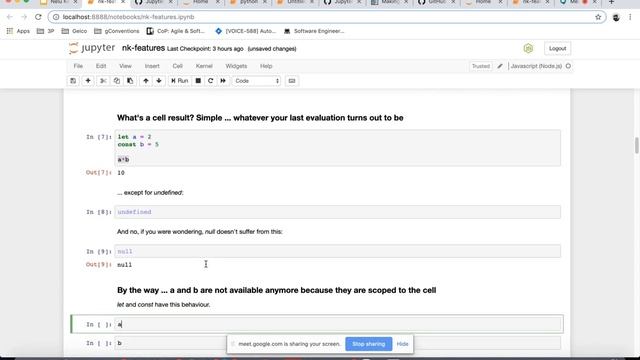Click the Javascript (Node.js) kernel name

536,66
